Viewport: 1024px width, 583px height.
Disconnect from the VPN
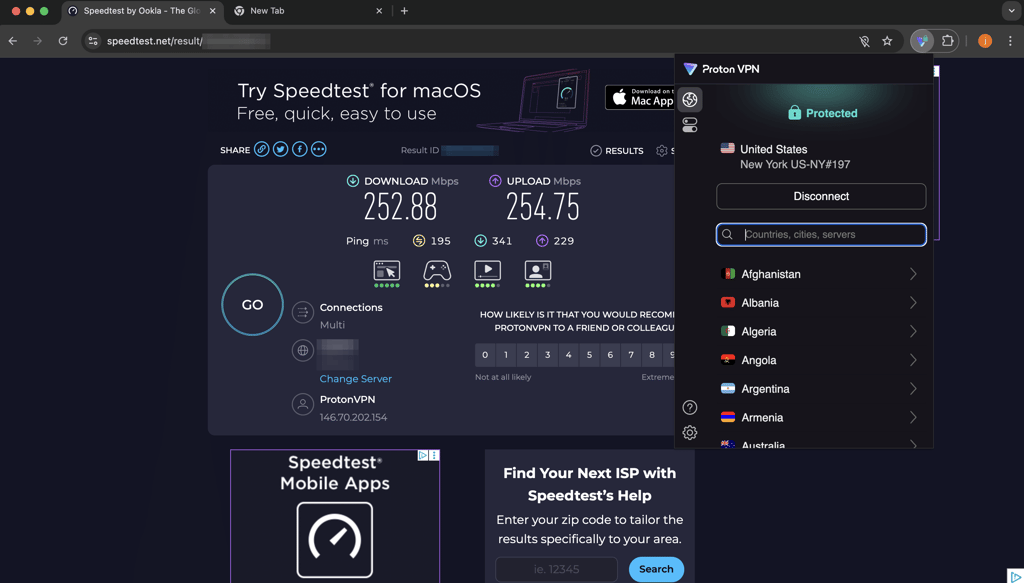pyautogui.click(x=821, y=197)
